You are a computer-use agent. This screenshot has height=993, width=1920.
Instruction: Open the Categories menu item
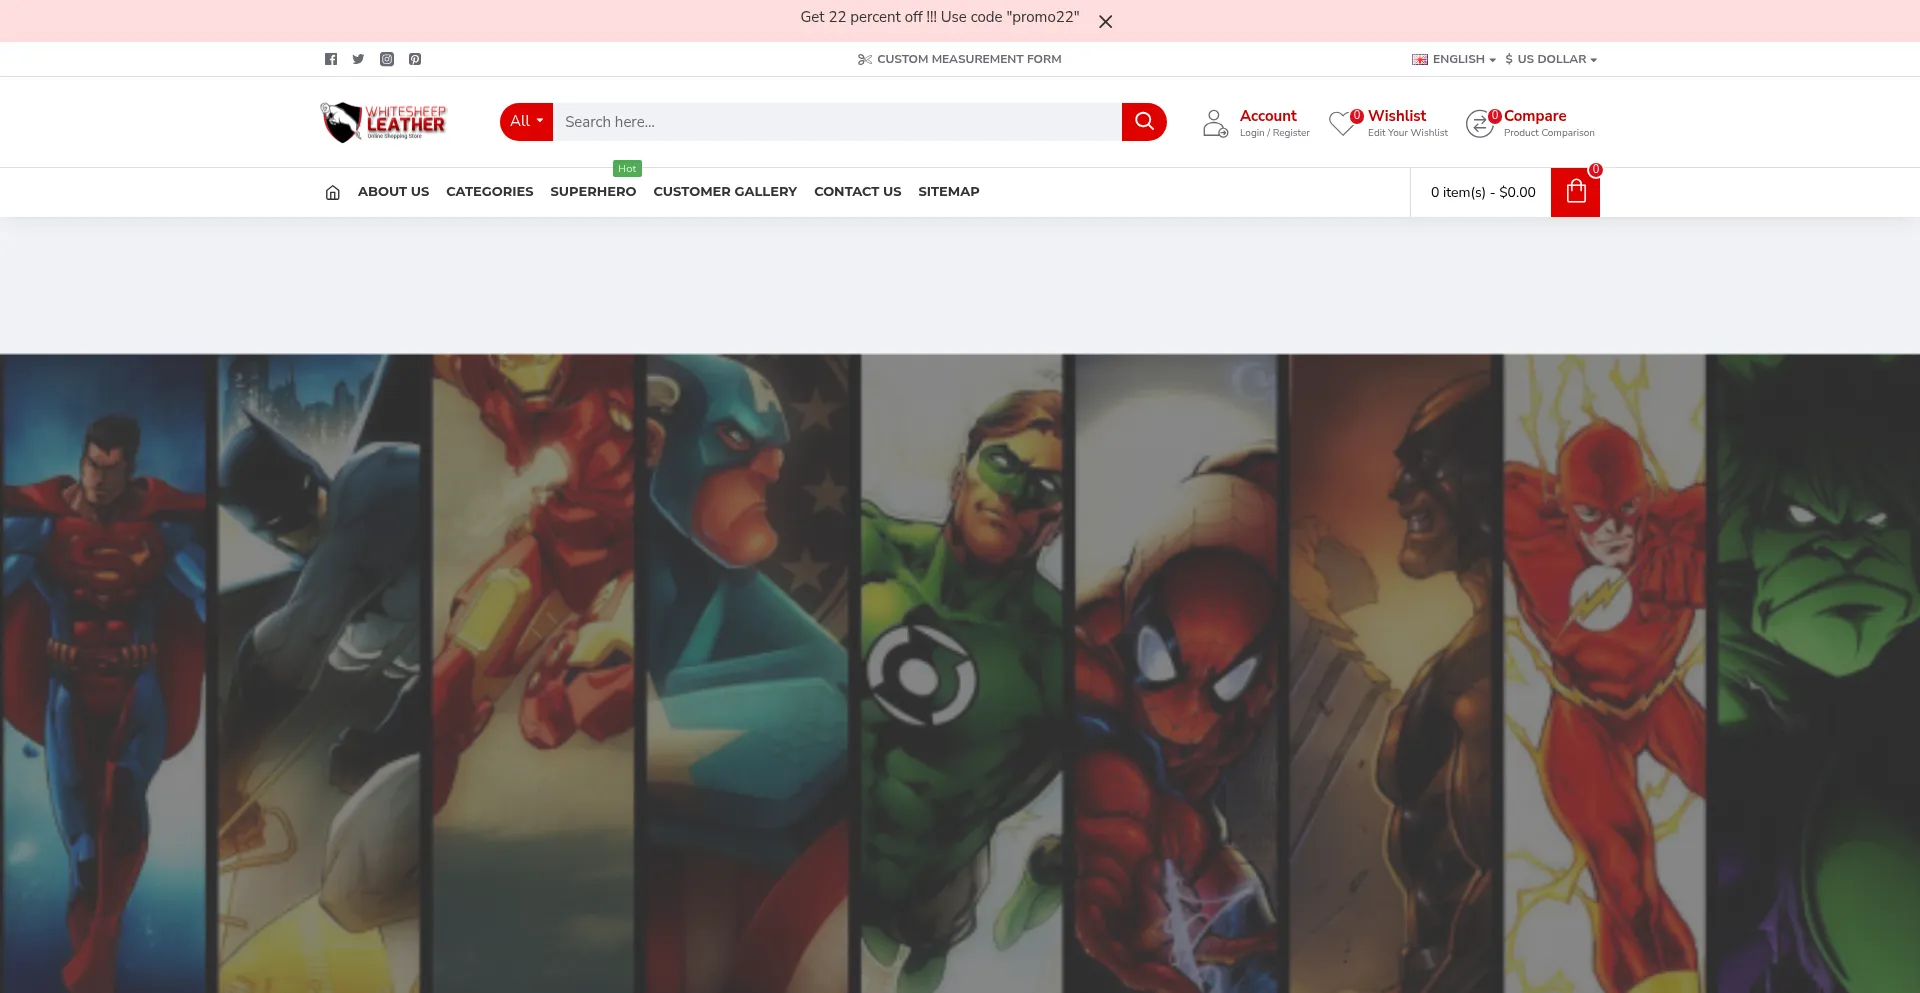[x=489, y=192]
